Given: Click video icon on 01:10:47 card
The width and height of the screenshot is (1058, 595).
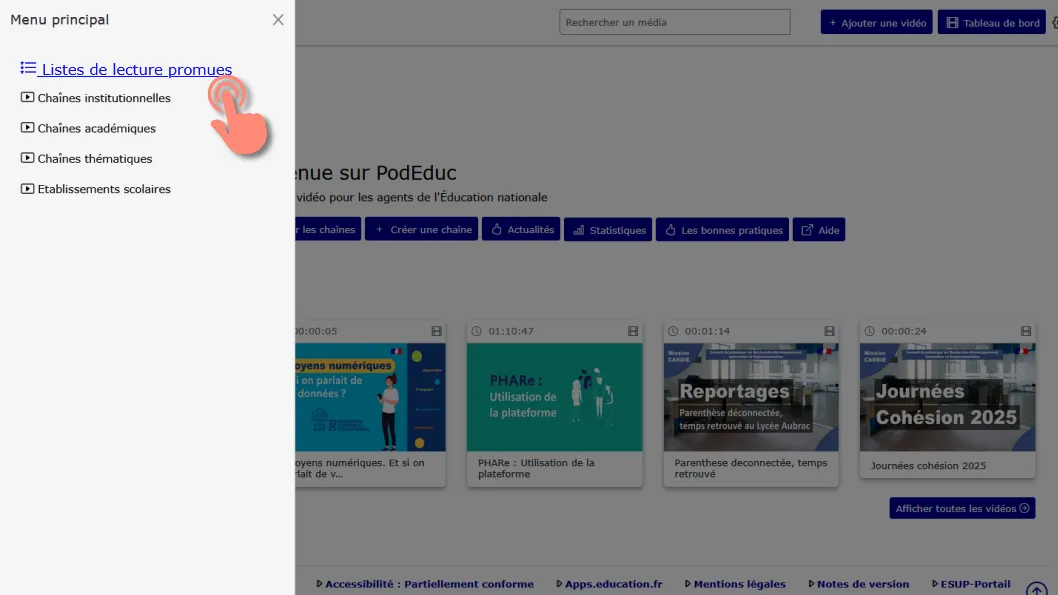Looking at the screenshot, I should (x=633, y=331).
